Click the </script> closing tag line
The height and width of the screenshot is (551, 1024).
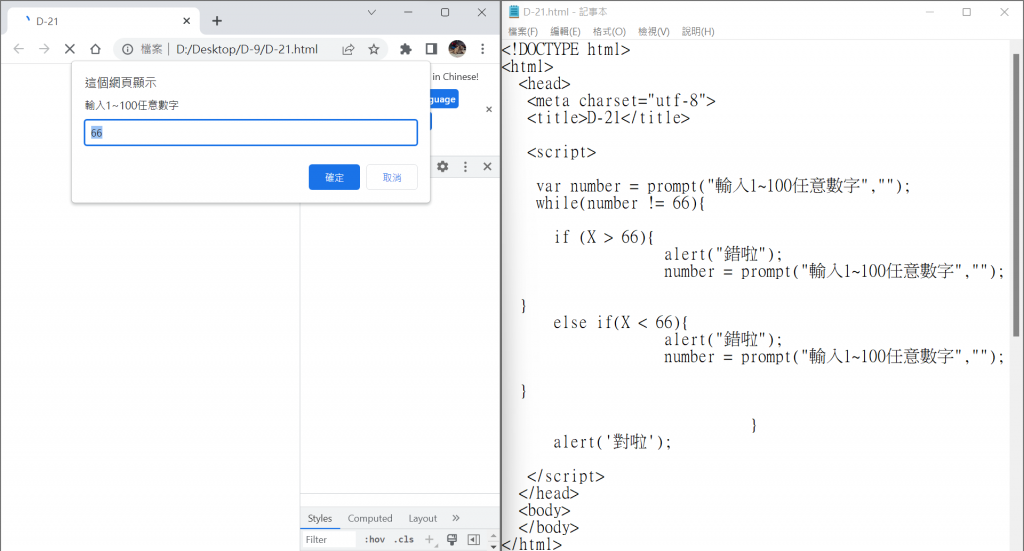click(x=566, y=477)
